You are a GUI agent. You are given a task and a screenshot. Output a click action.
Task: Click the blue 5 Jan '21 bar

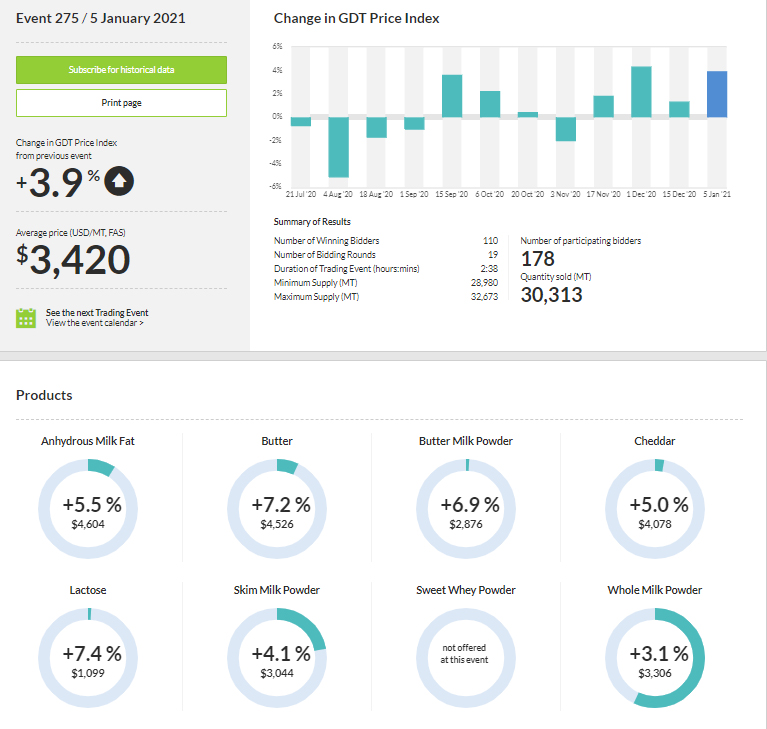[717, 94]
